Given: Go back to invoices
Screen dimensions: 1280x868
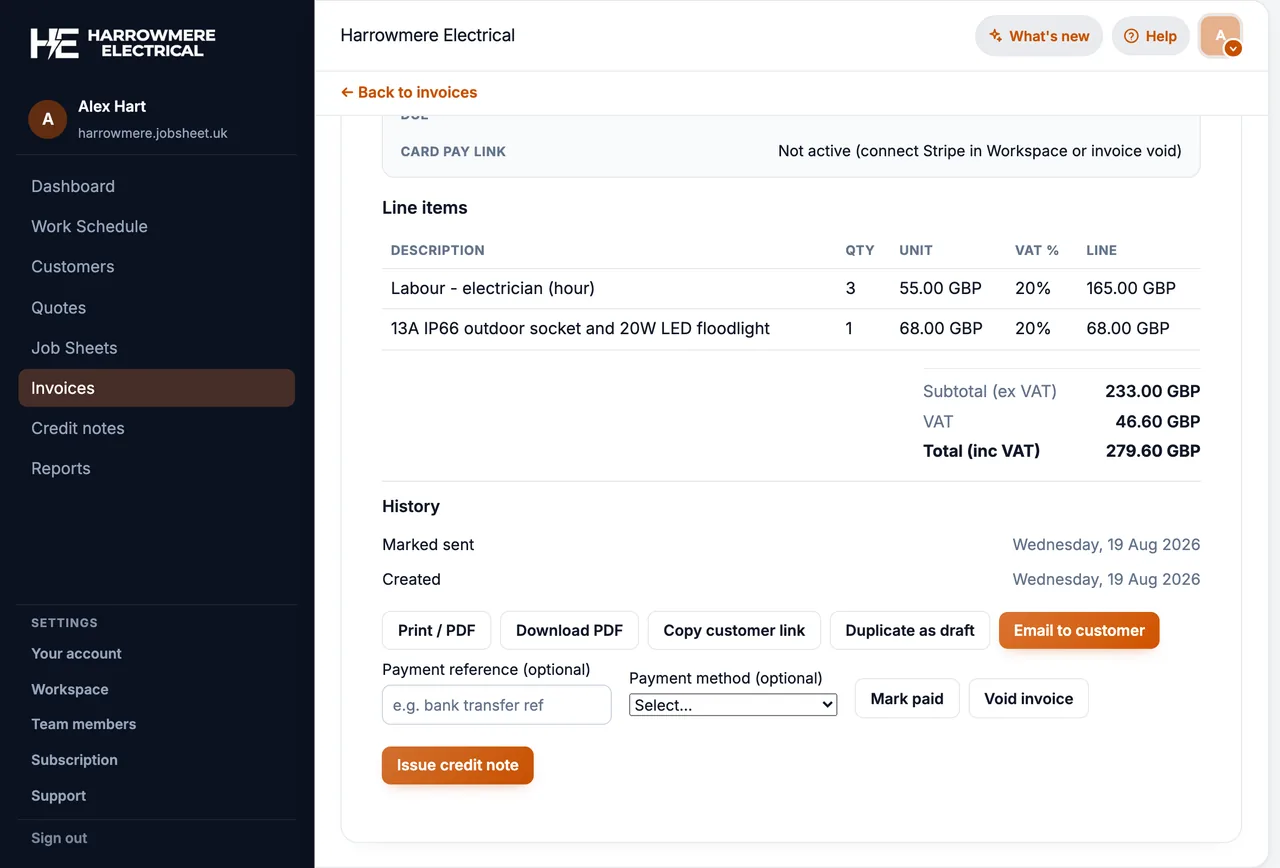Looking at the screenshot, I should tap(409, 92).
